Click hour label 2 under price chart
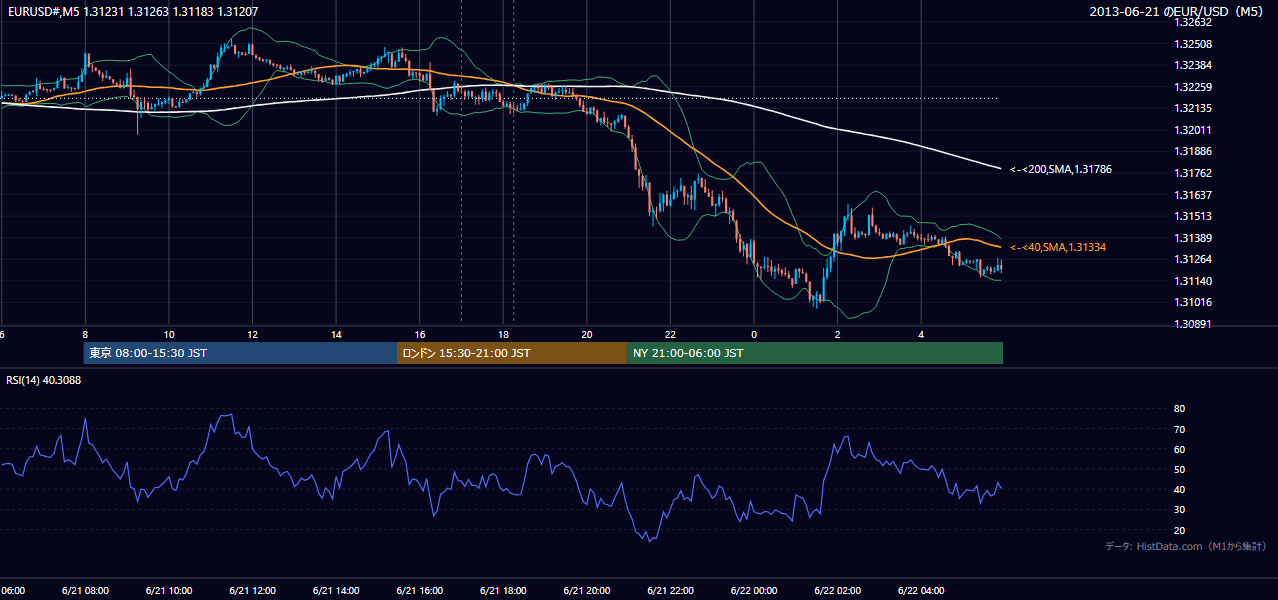Screen dimensions: 1278x600 [x=838, y=334]
